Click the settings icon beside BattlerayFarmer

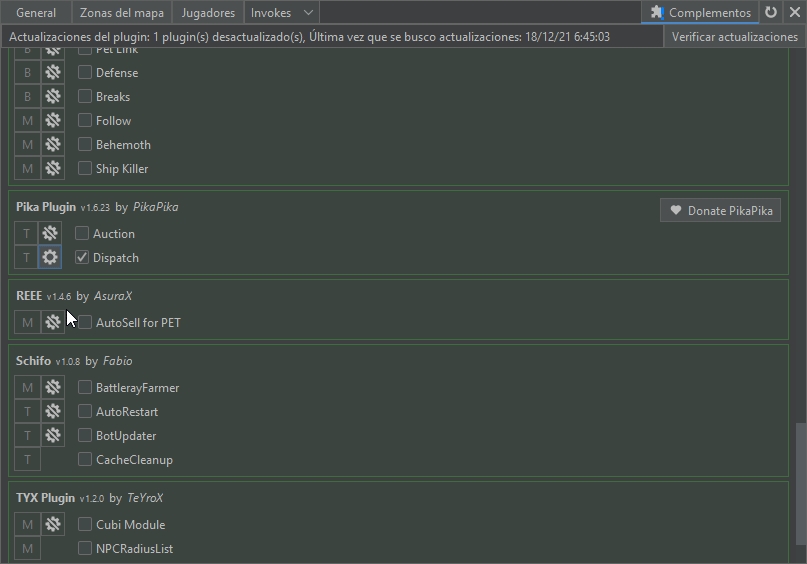point(53,388)
